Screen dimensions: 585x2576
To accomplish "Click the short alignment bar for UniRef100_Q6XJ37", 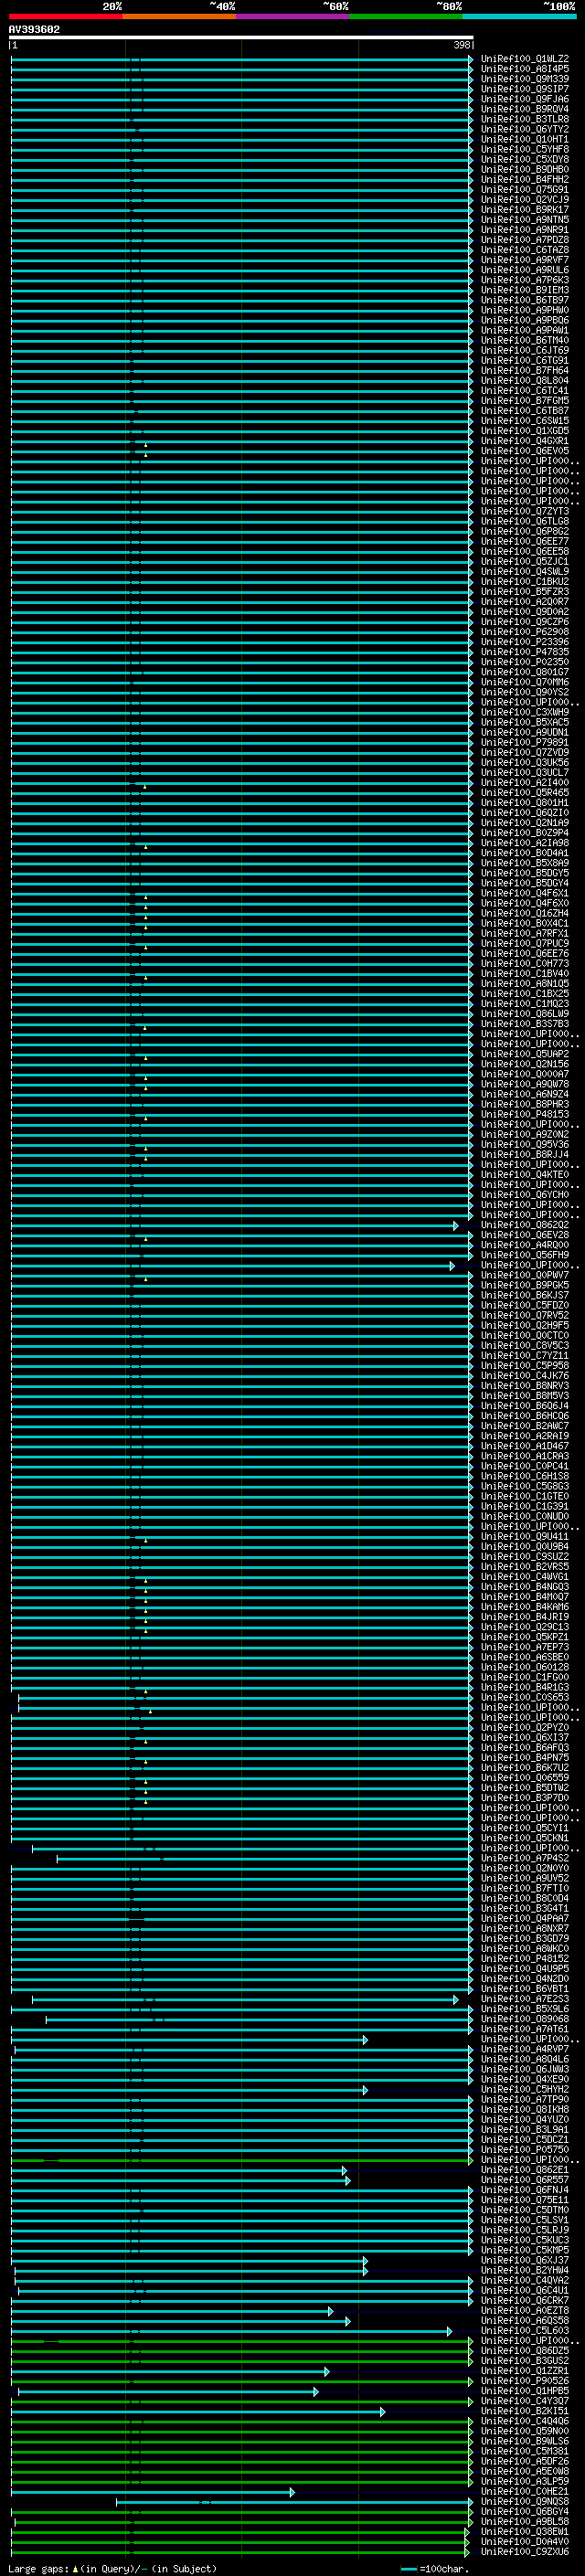I will pos(189,2260).
